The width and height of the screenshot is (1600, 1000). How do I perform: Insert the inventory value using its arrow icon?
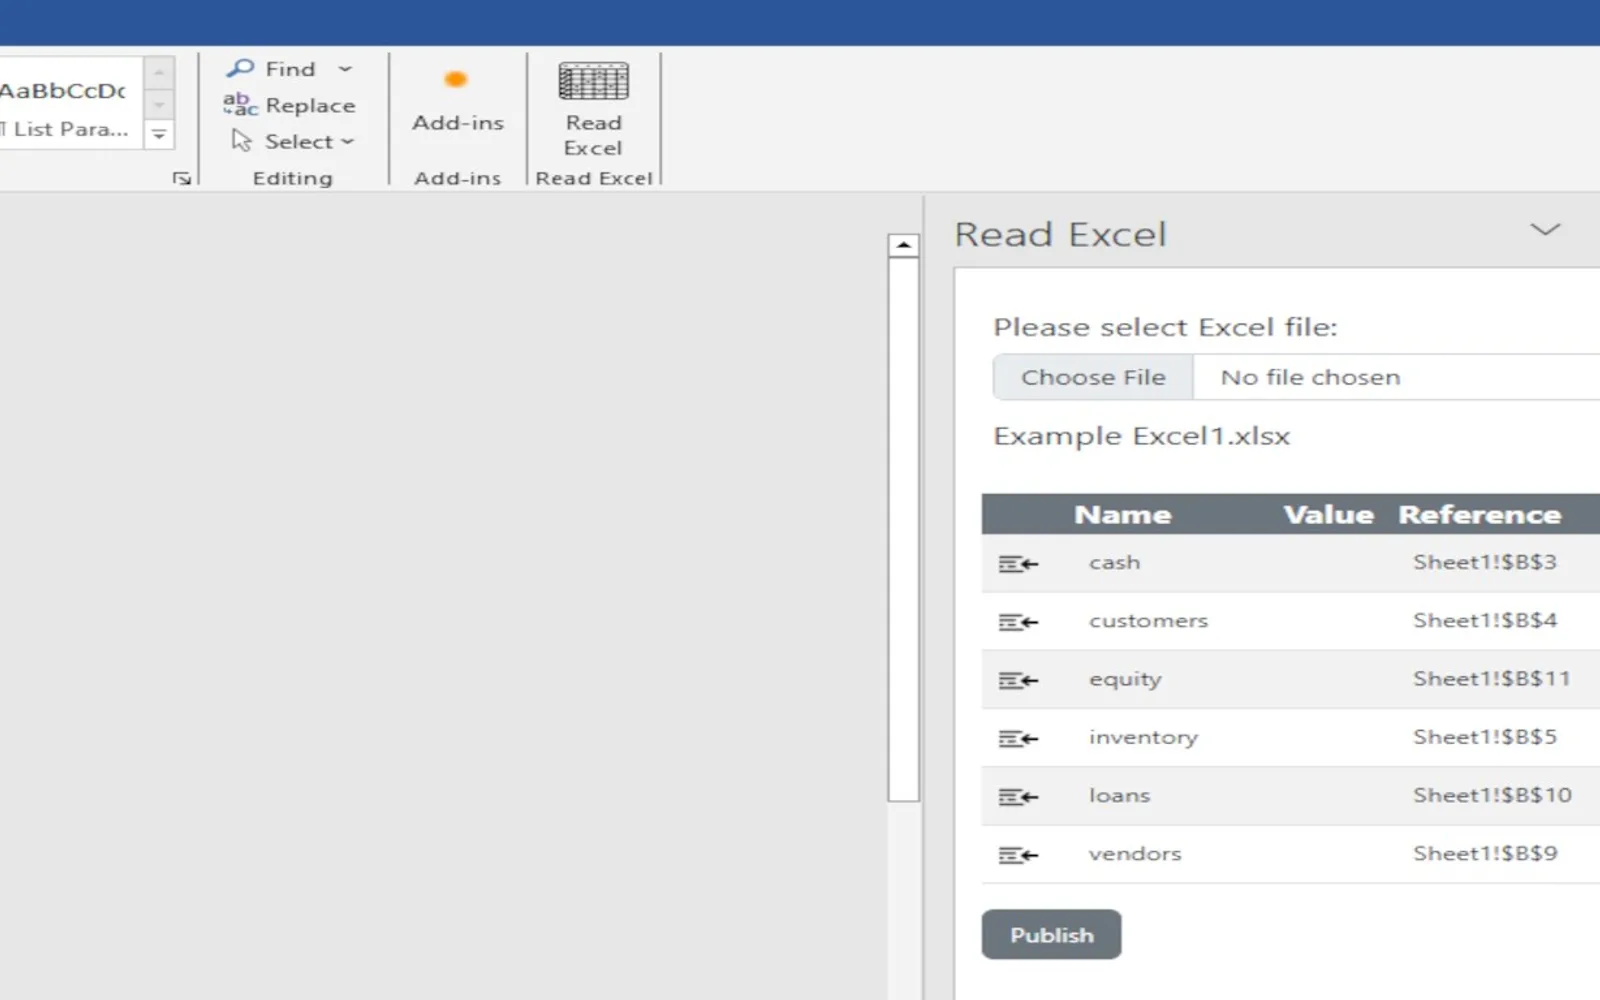pos(1018,738)
